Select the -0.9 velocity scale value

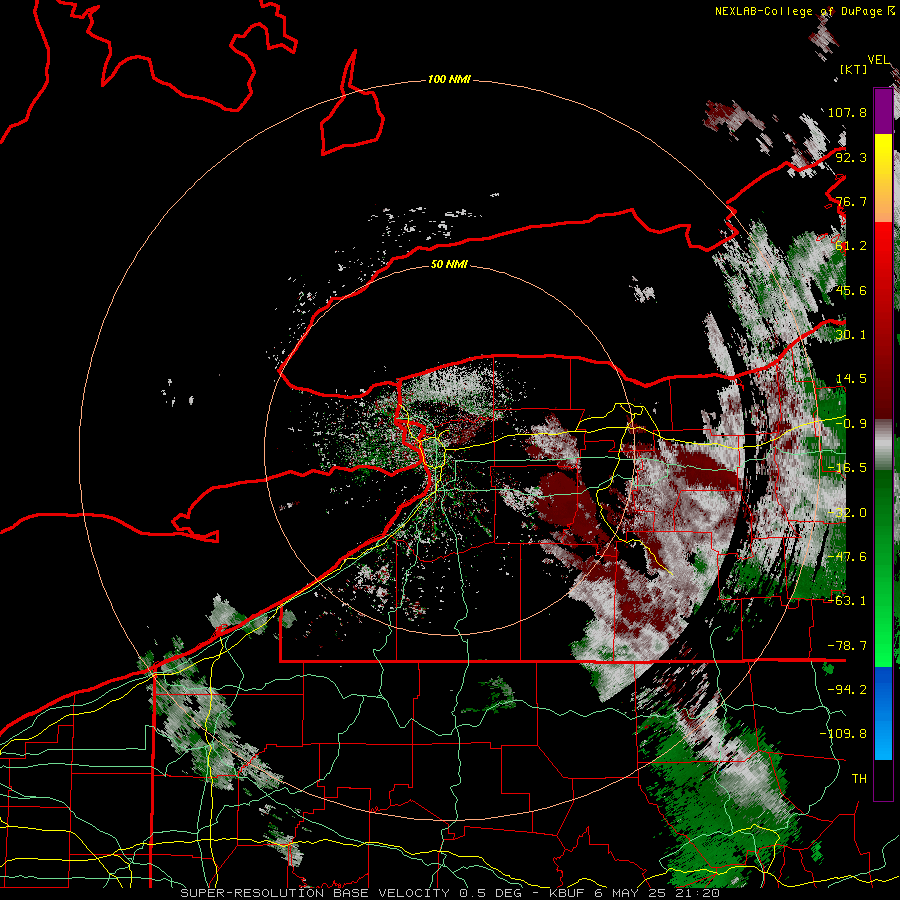[851, 424]
